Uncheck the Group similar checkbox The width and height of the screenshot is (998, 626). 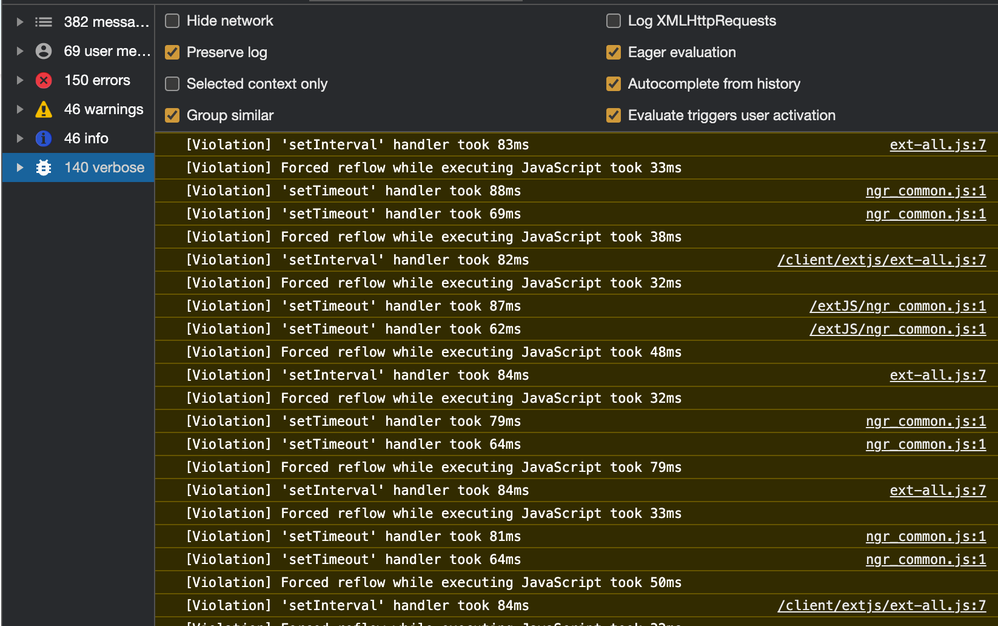(172, 115)
